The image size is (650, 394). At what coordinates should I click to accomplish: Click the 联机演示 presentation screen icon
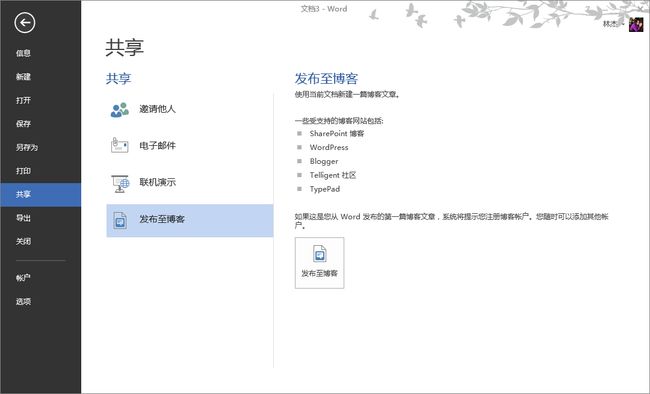(x=120, y=183)
